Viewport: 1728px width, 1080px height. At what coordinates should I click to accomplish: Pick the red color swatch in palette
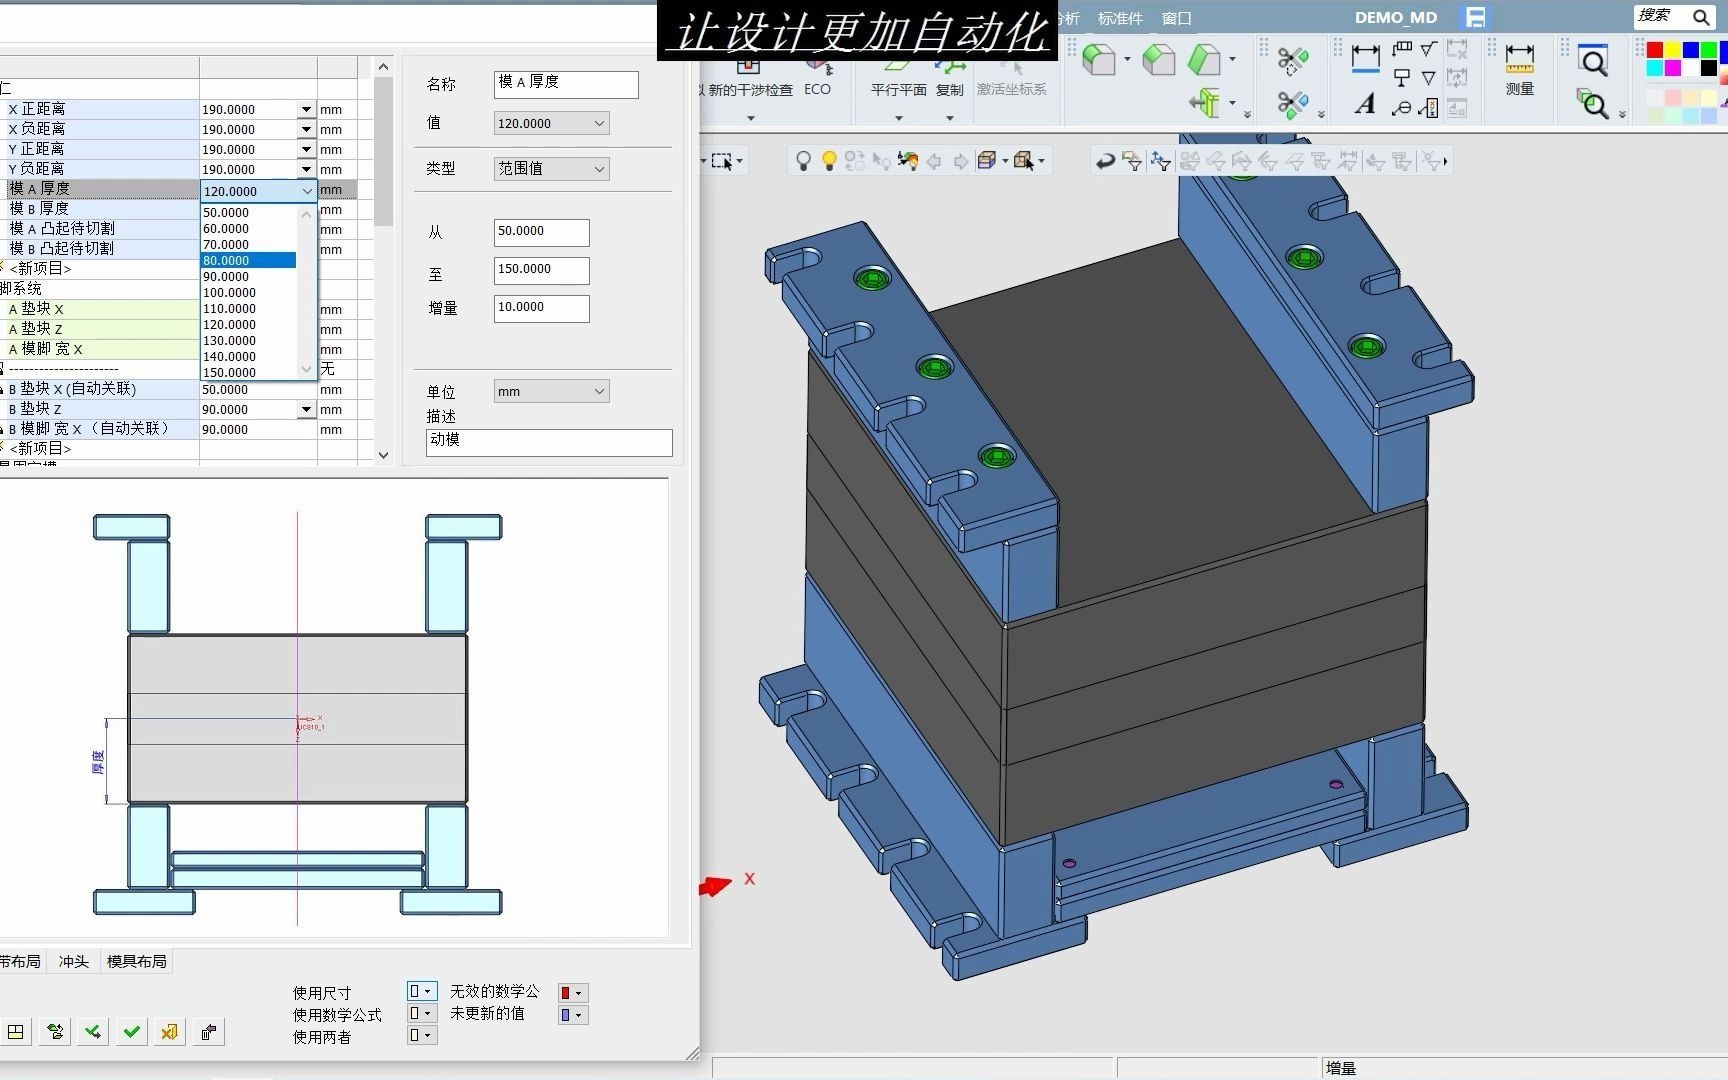[1655, 50]
